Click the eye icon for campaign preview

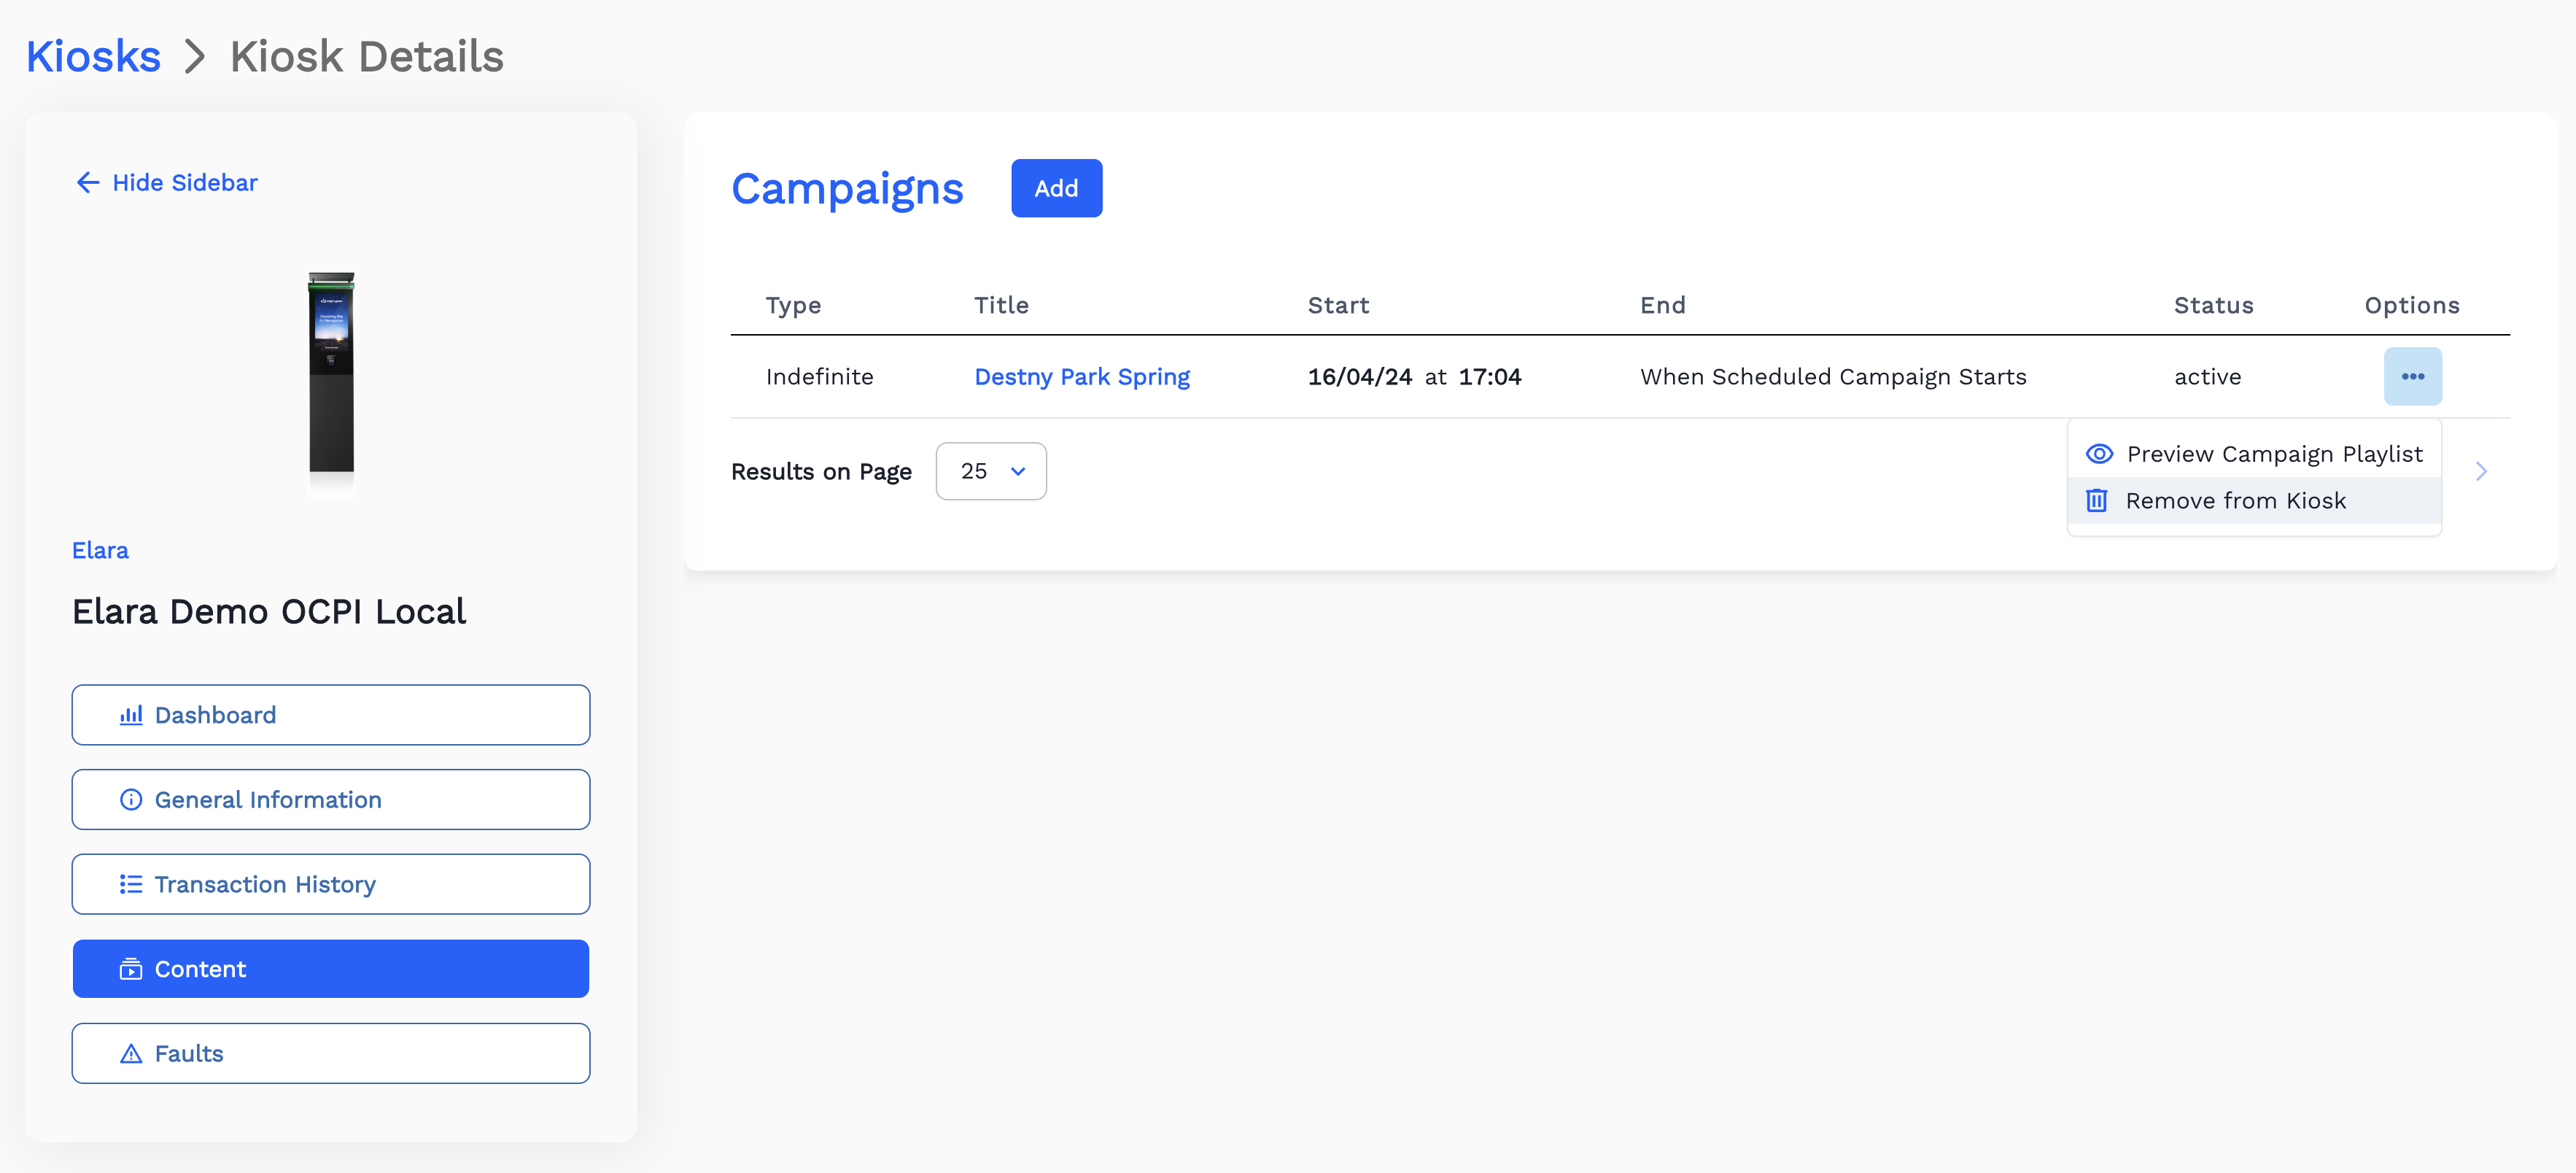point(2099,454)
